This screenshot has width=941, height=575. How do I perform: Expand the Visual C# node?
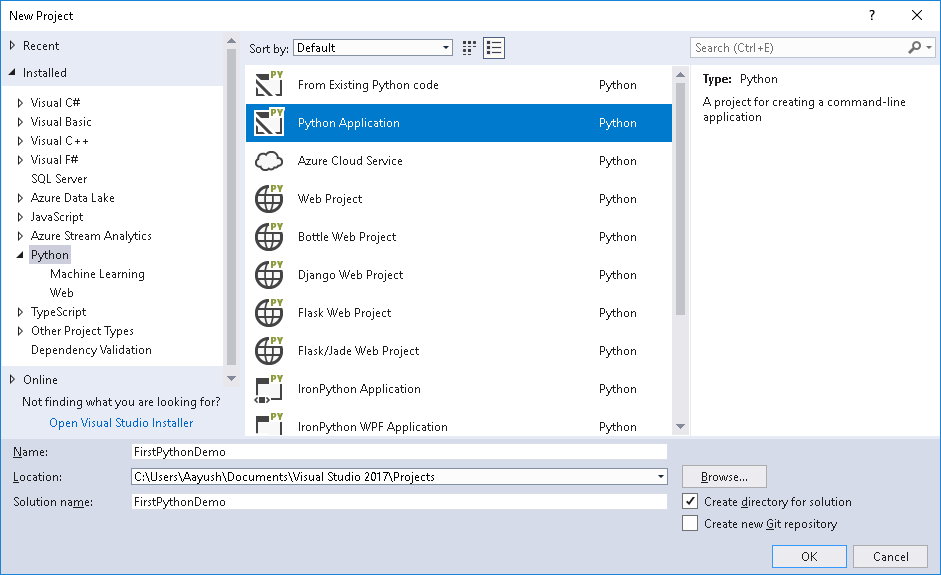click(20, 103)
